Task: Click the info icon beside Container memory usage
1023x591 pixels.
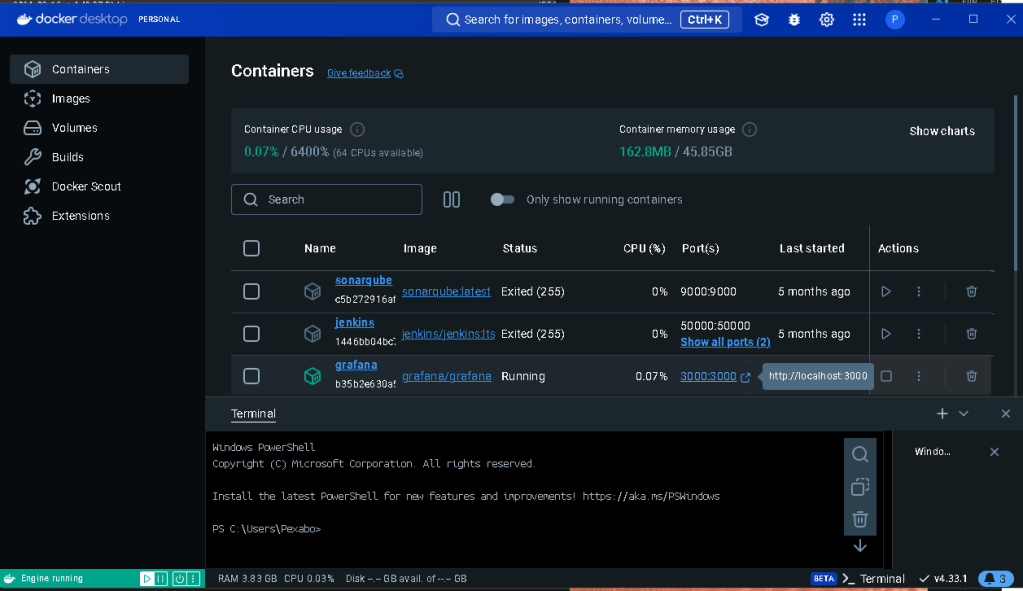Action: [x=750, y=129]
